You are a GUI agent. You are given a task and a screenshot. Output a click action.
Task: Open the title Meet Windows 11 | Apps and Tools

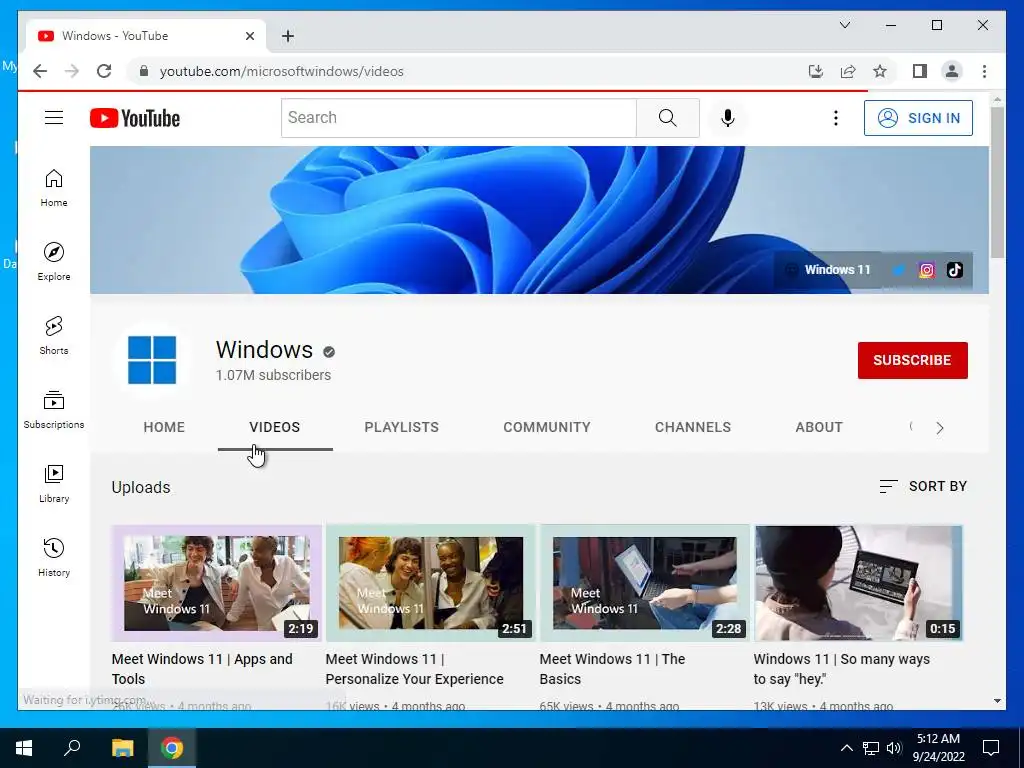[202, 669]
